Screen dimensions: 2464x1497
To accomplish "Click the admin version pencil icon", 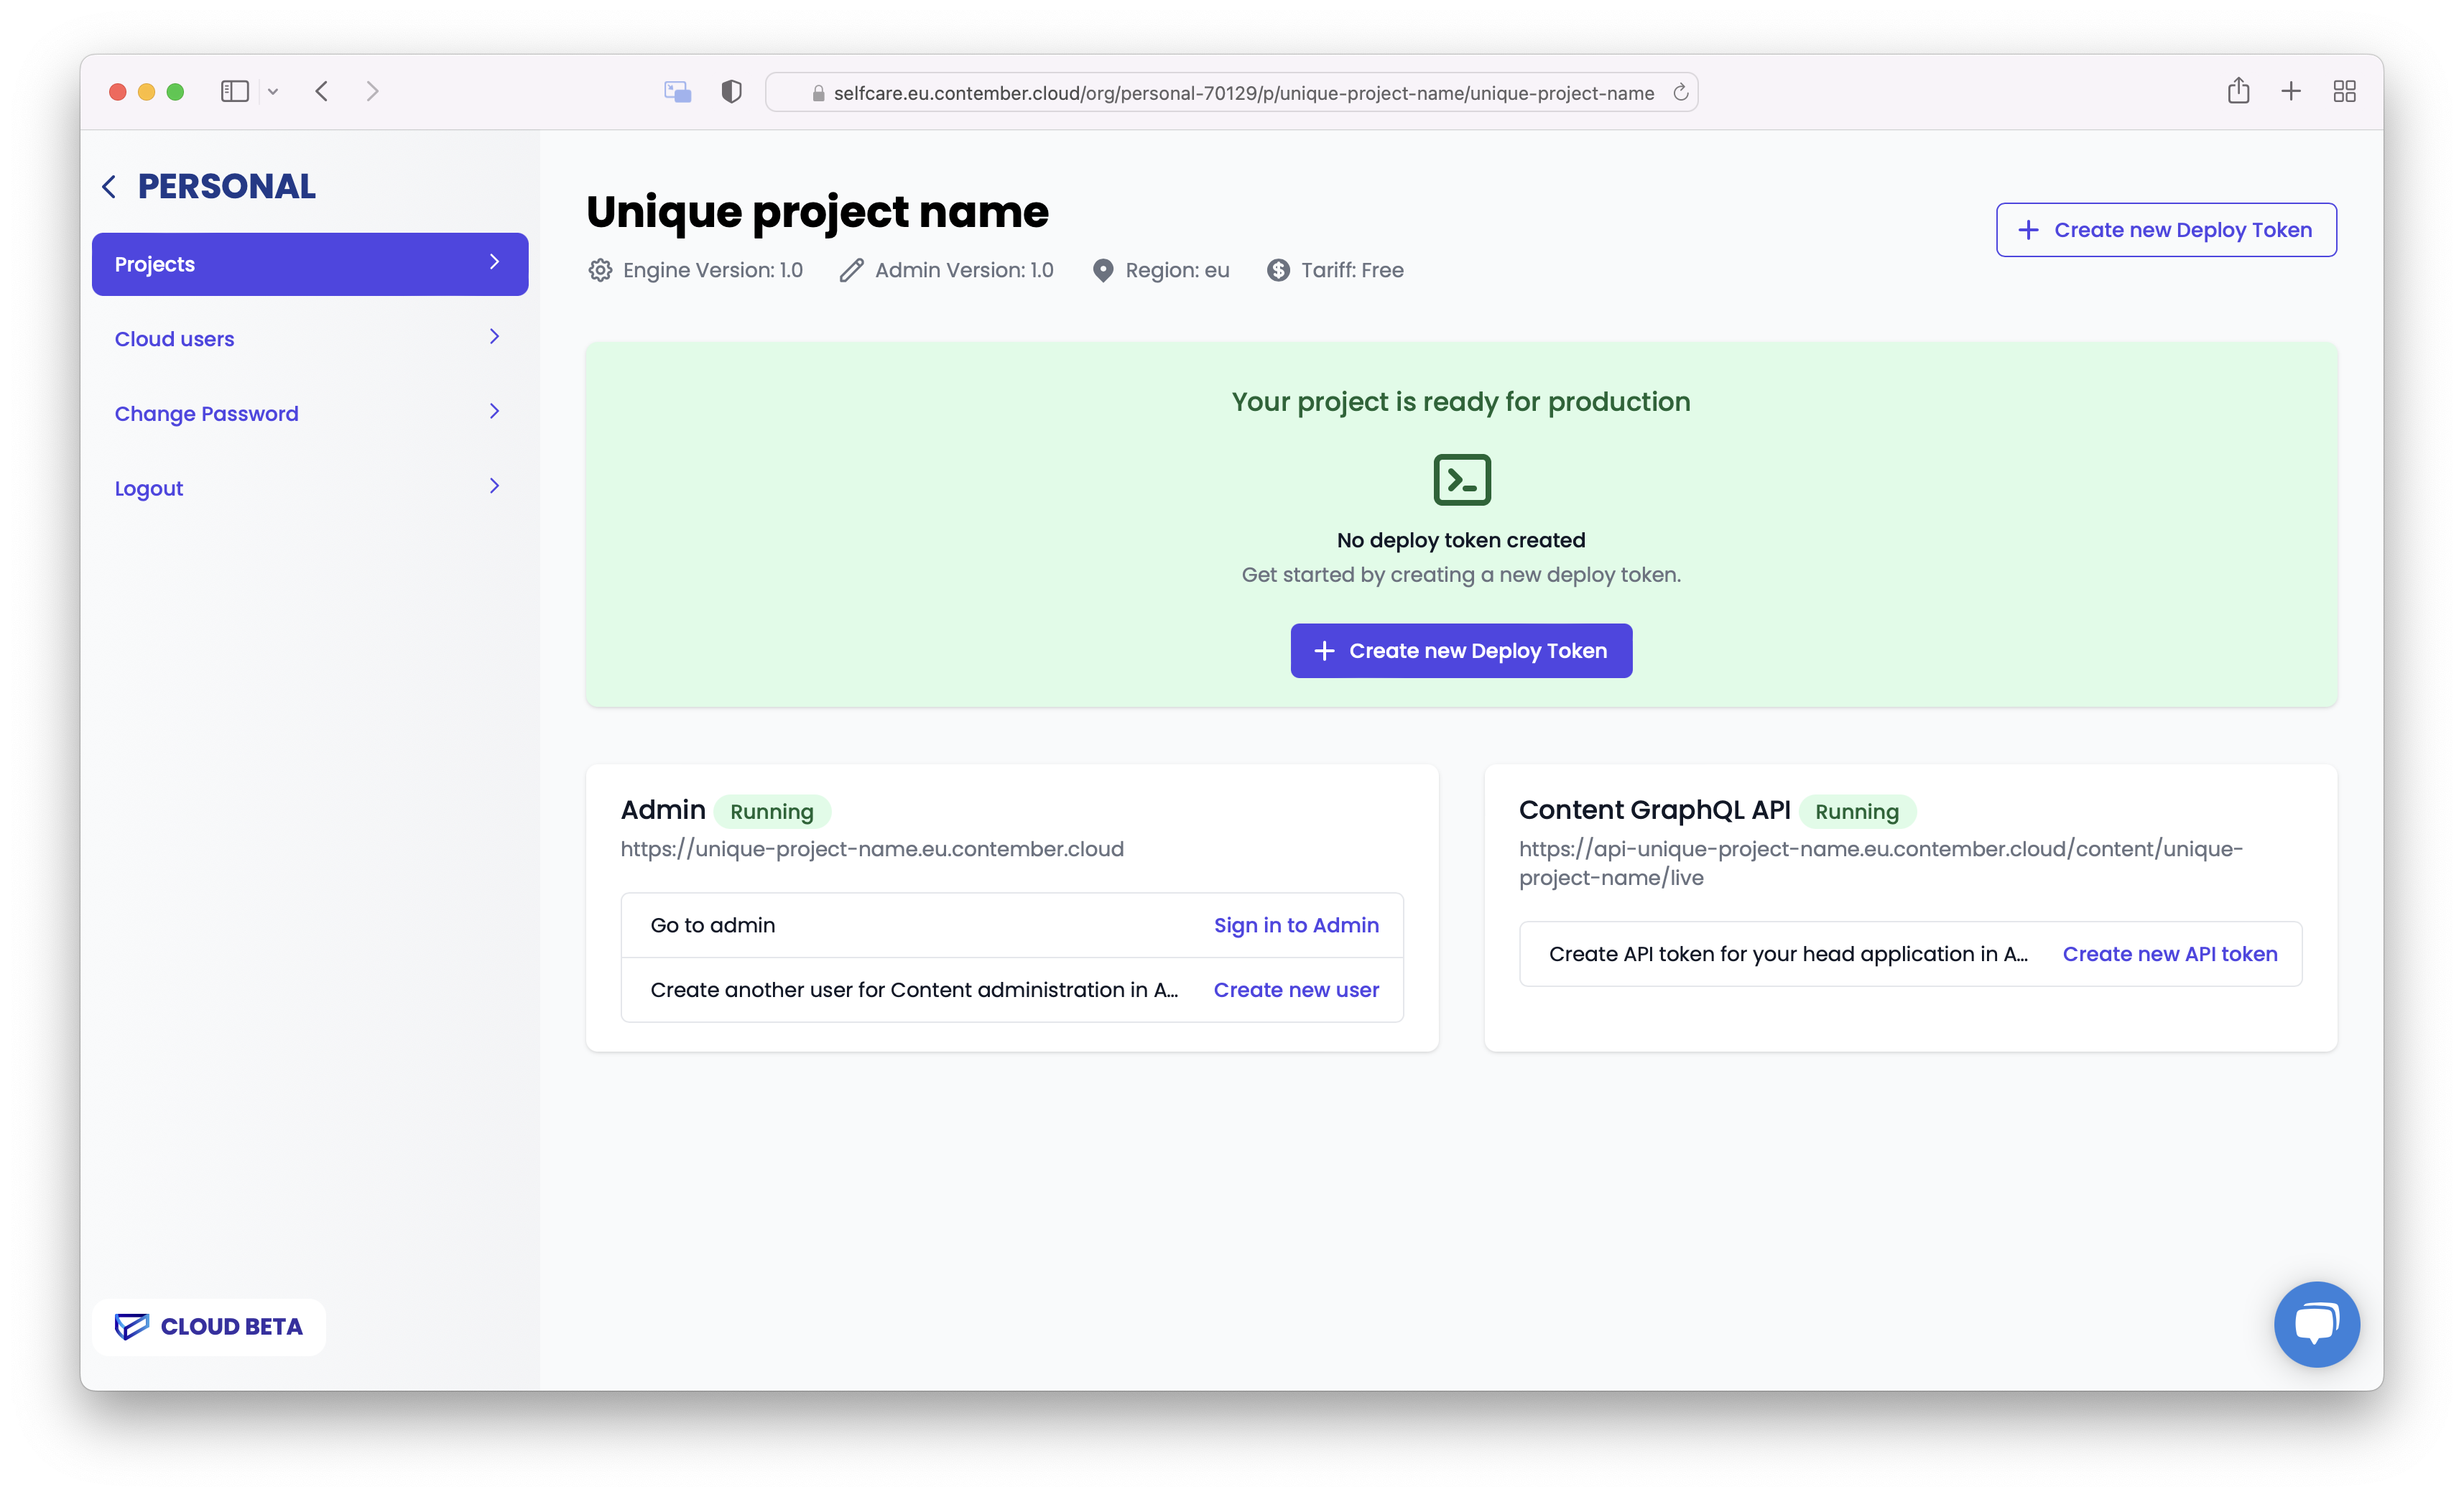I will tap(852, 269).
